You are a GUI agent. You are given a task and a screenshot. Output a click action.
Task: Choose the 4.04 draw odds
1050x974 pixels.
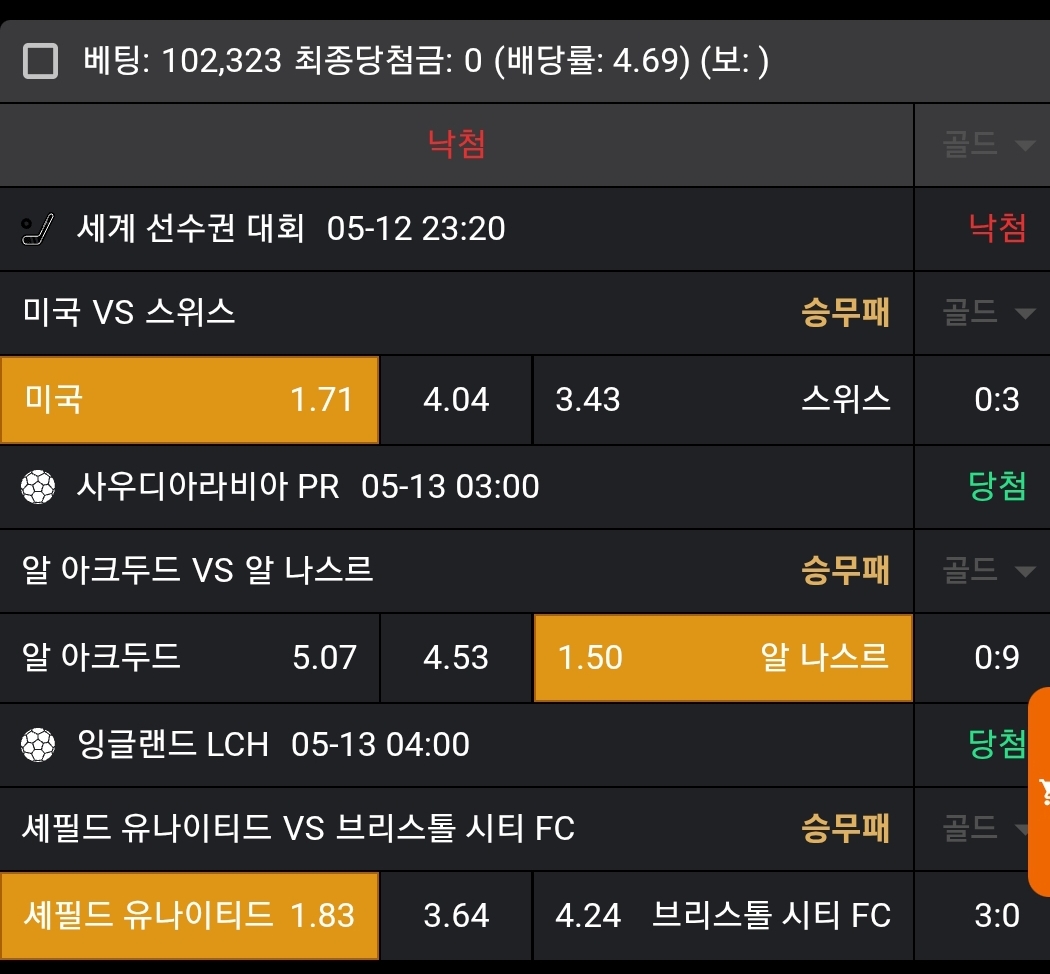click(456, 400)
